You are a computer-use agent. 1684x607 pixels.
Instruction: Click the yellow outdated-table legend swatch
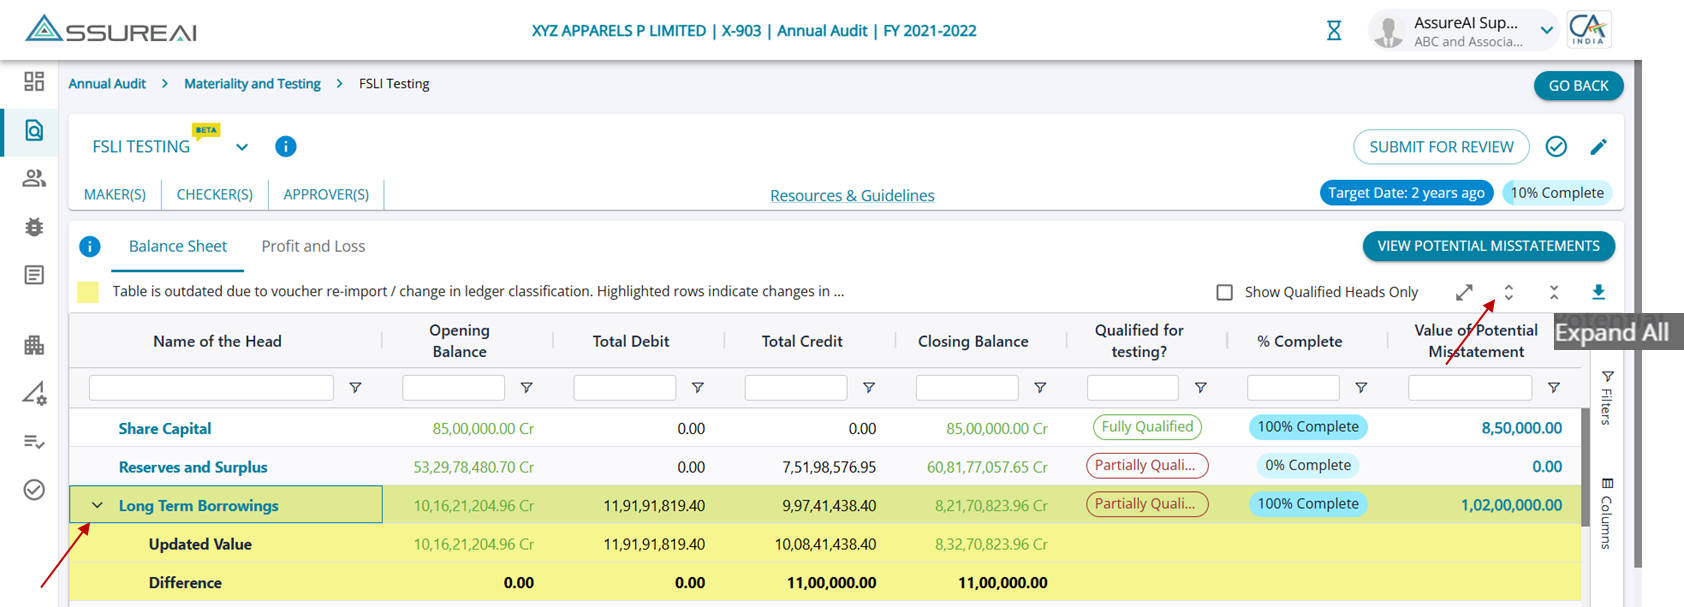[88, 292]
